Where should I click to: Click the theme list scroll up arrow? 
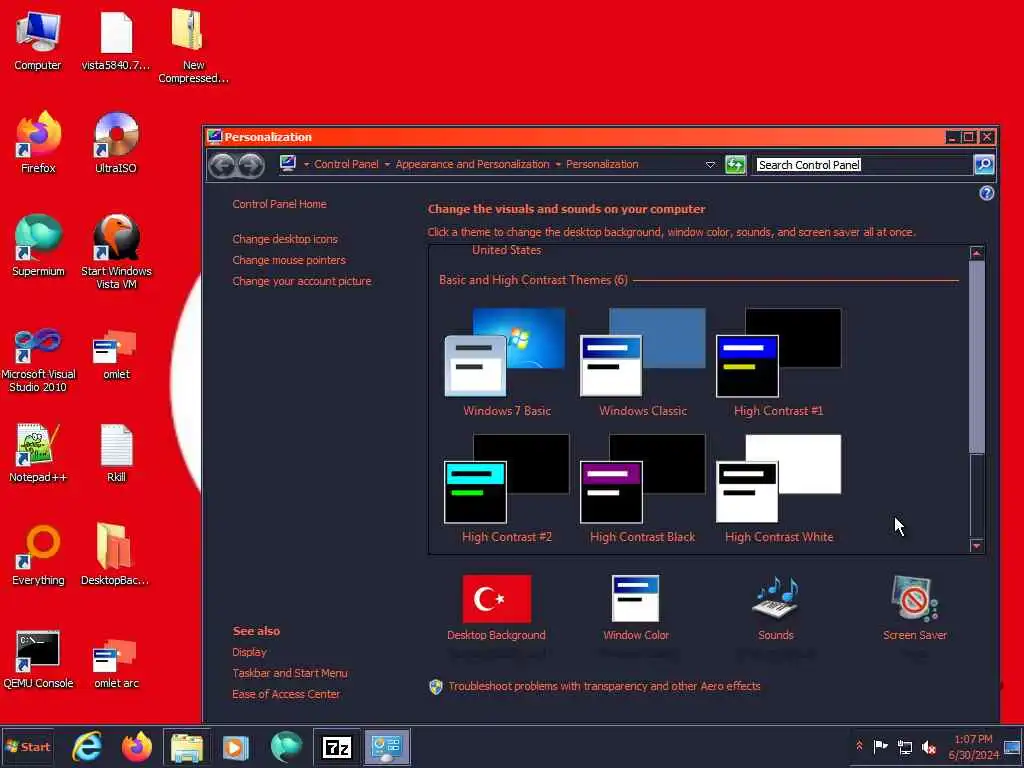tap(976, 253)
